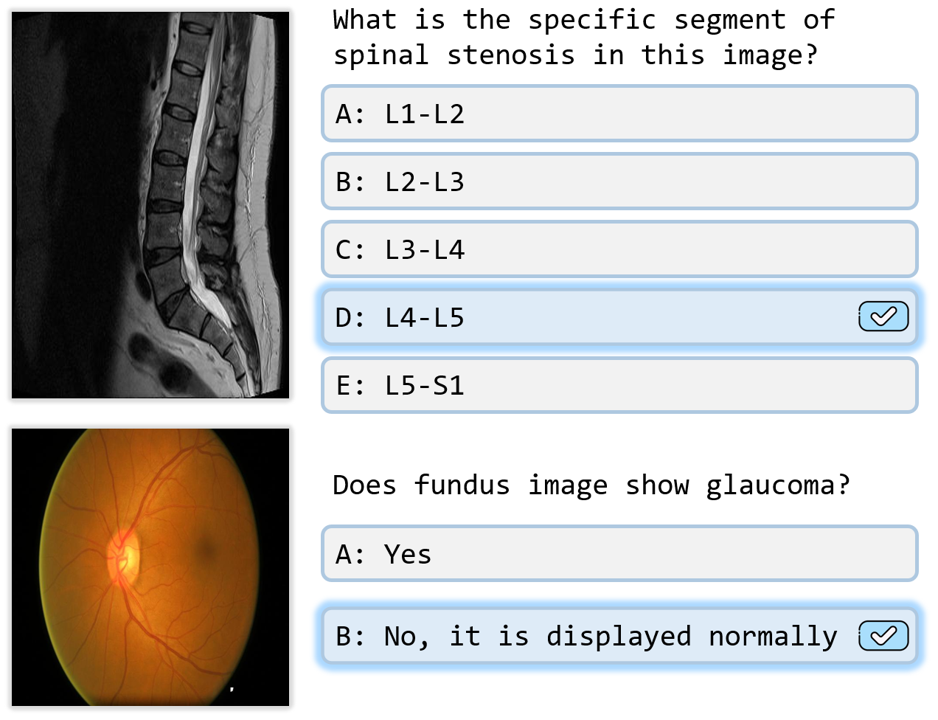Click the bright optic disc in fundus image
Screen dimensions: 938x720
pos(127,556)
